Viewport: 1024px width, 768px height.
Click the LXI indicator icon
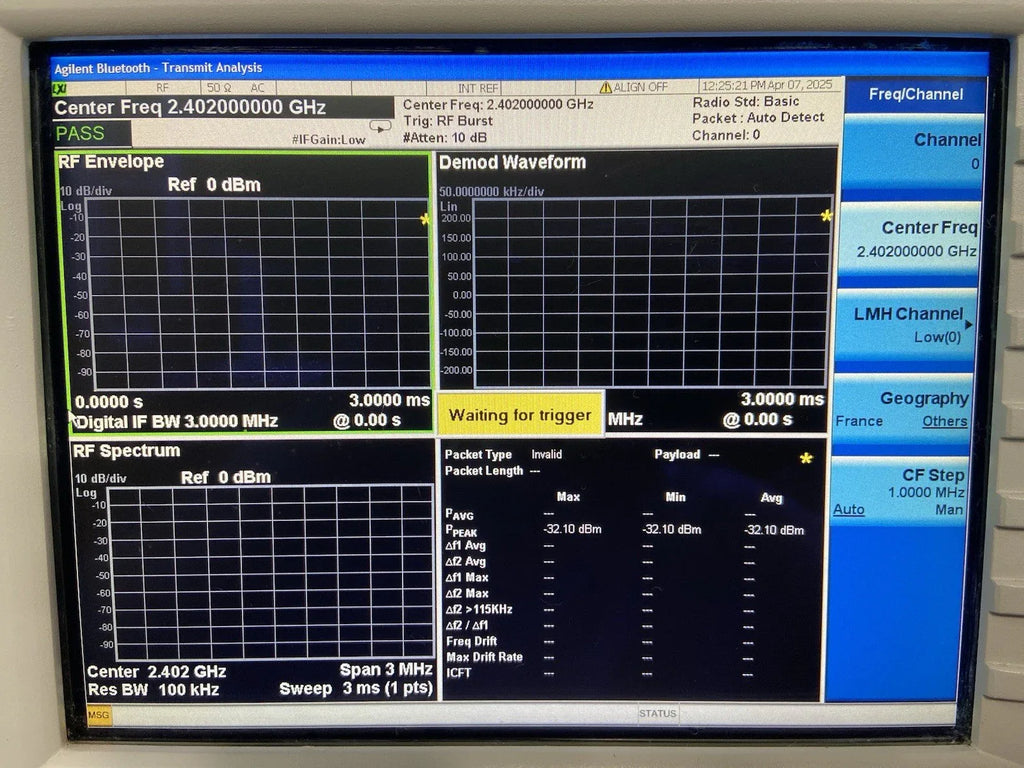[x=59, y=88]
